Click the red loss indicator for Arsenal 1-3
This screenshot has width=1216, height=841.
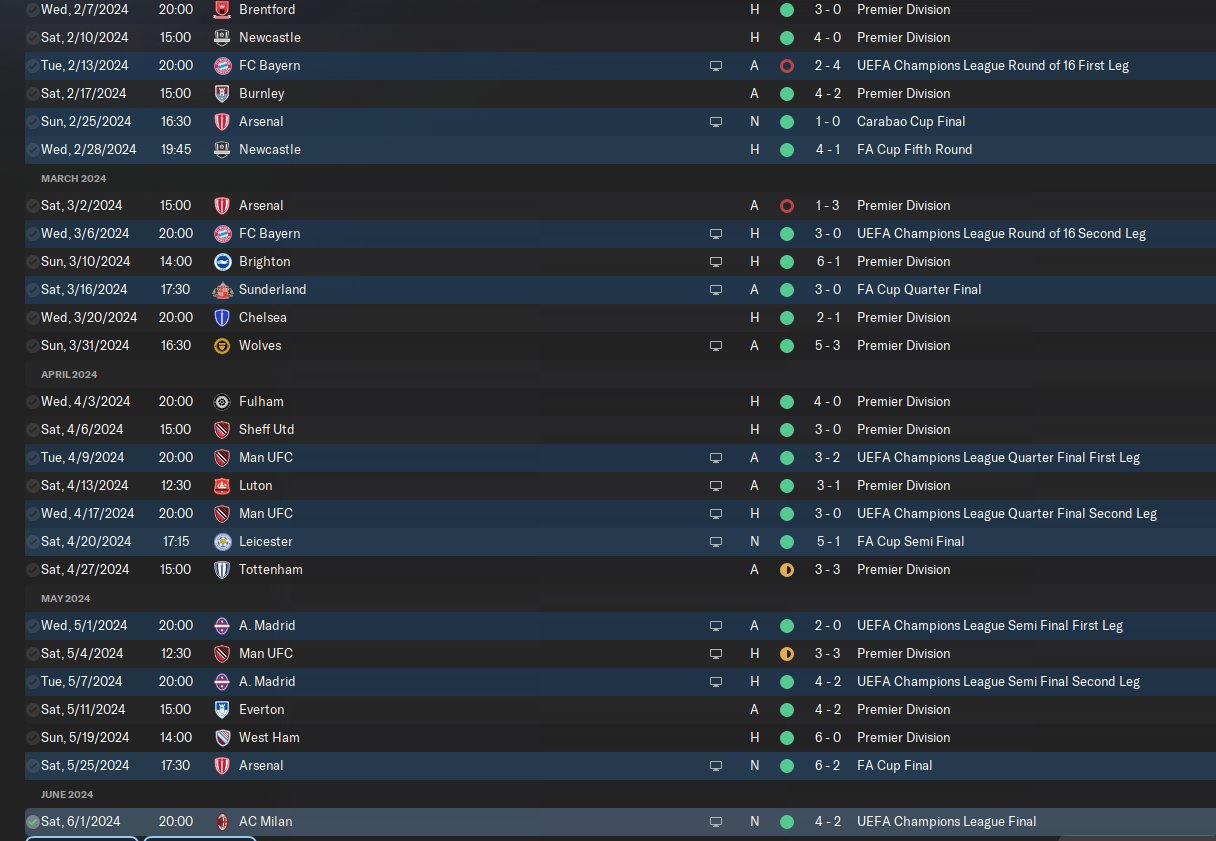pyautogui.click(x=787, y=205)
